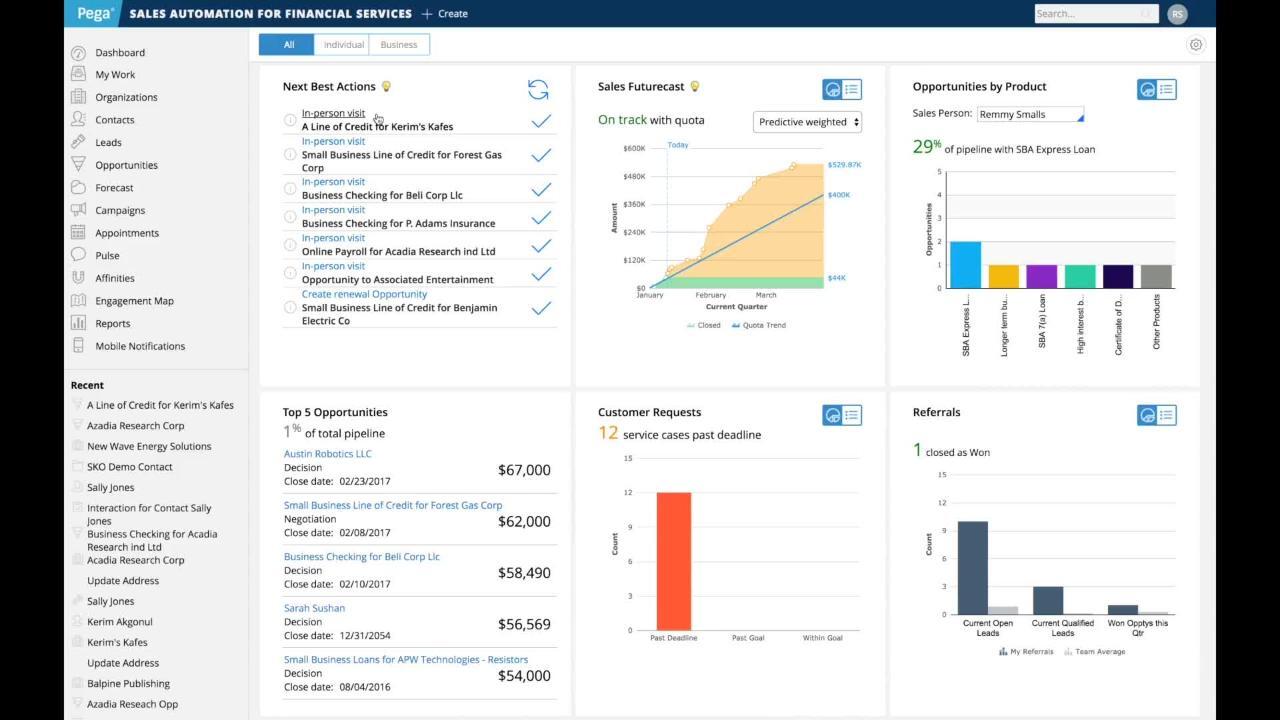Click into the Search field
Image resolution: width=1280 pixels, height=720 pixels.
1085,14
